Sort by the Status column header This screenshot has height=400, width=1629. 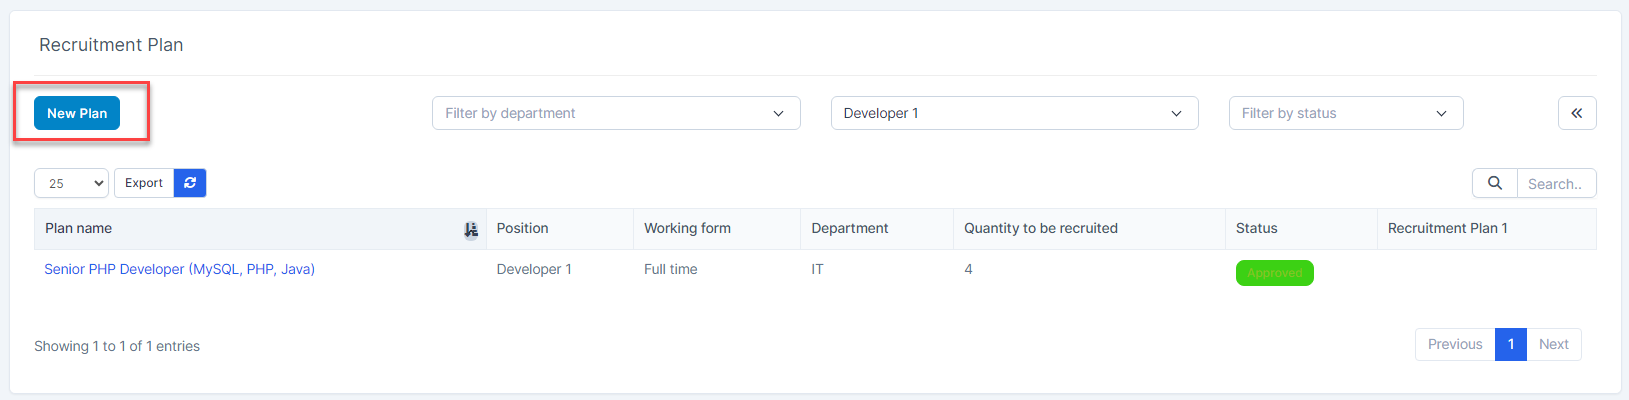click(x=1256, y=228)
